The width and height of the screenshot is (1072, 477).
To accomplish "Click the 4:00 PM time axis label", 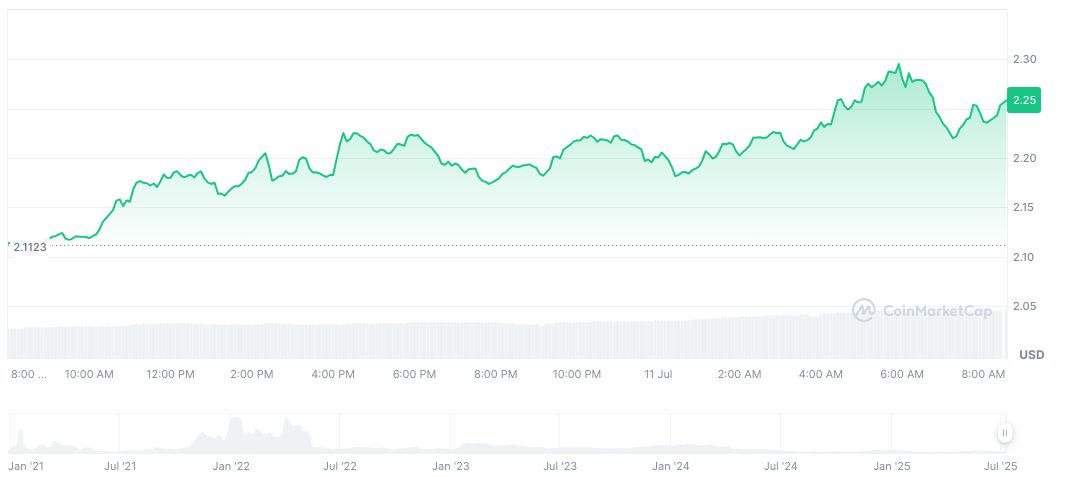I will pyautogui.click(x=333, y=374).
